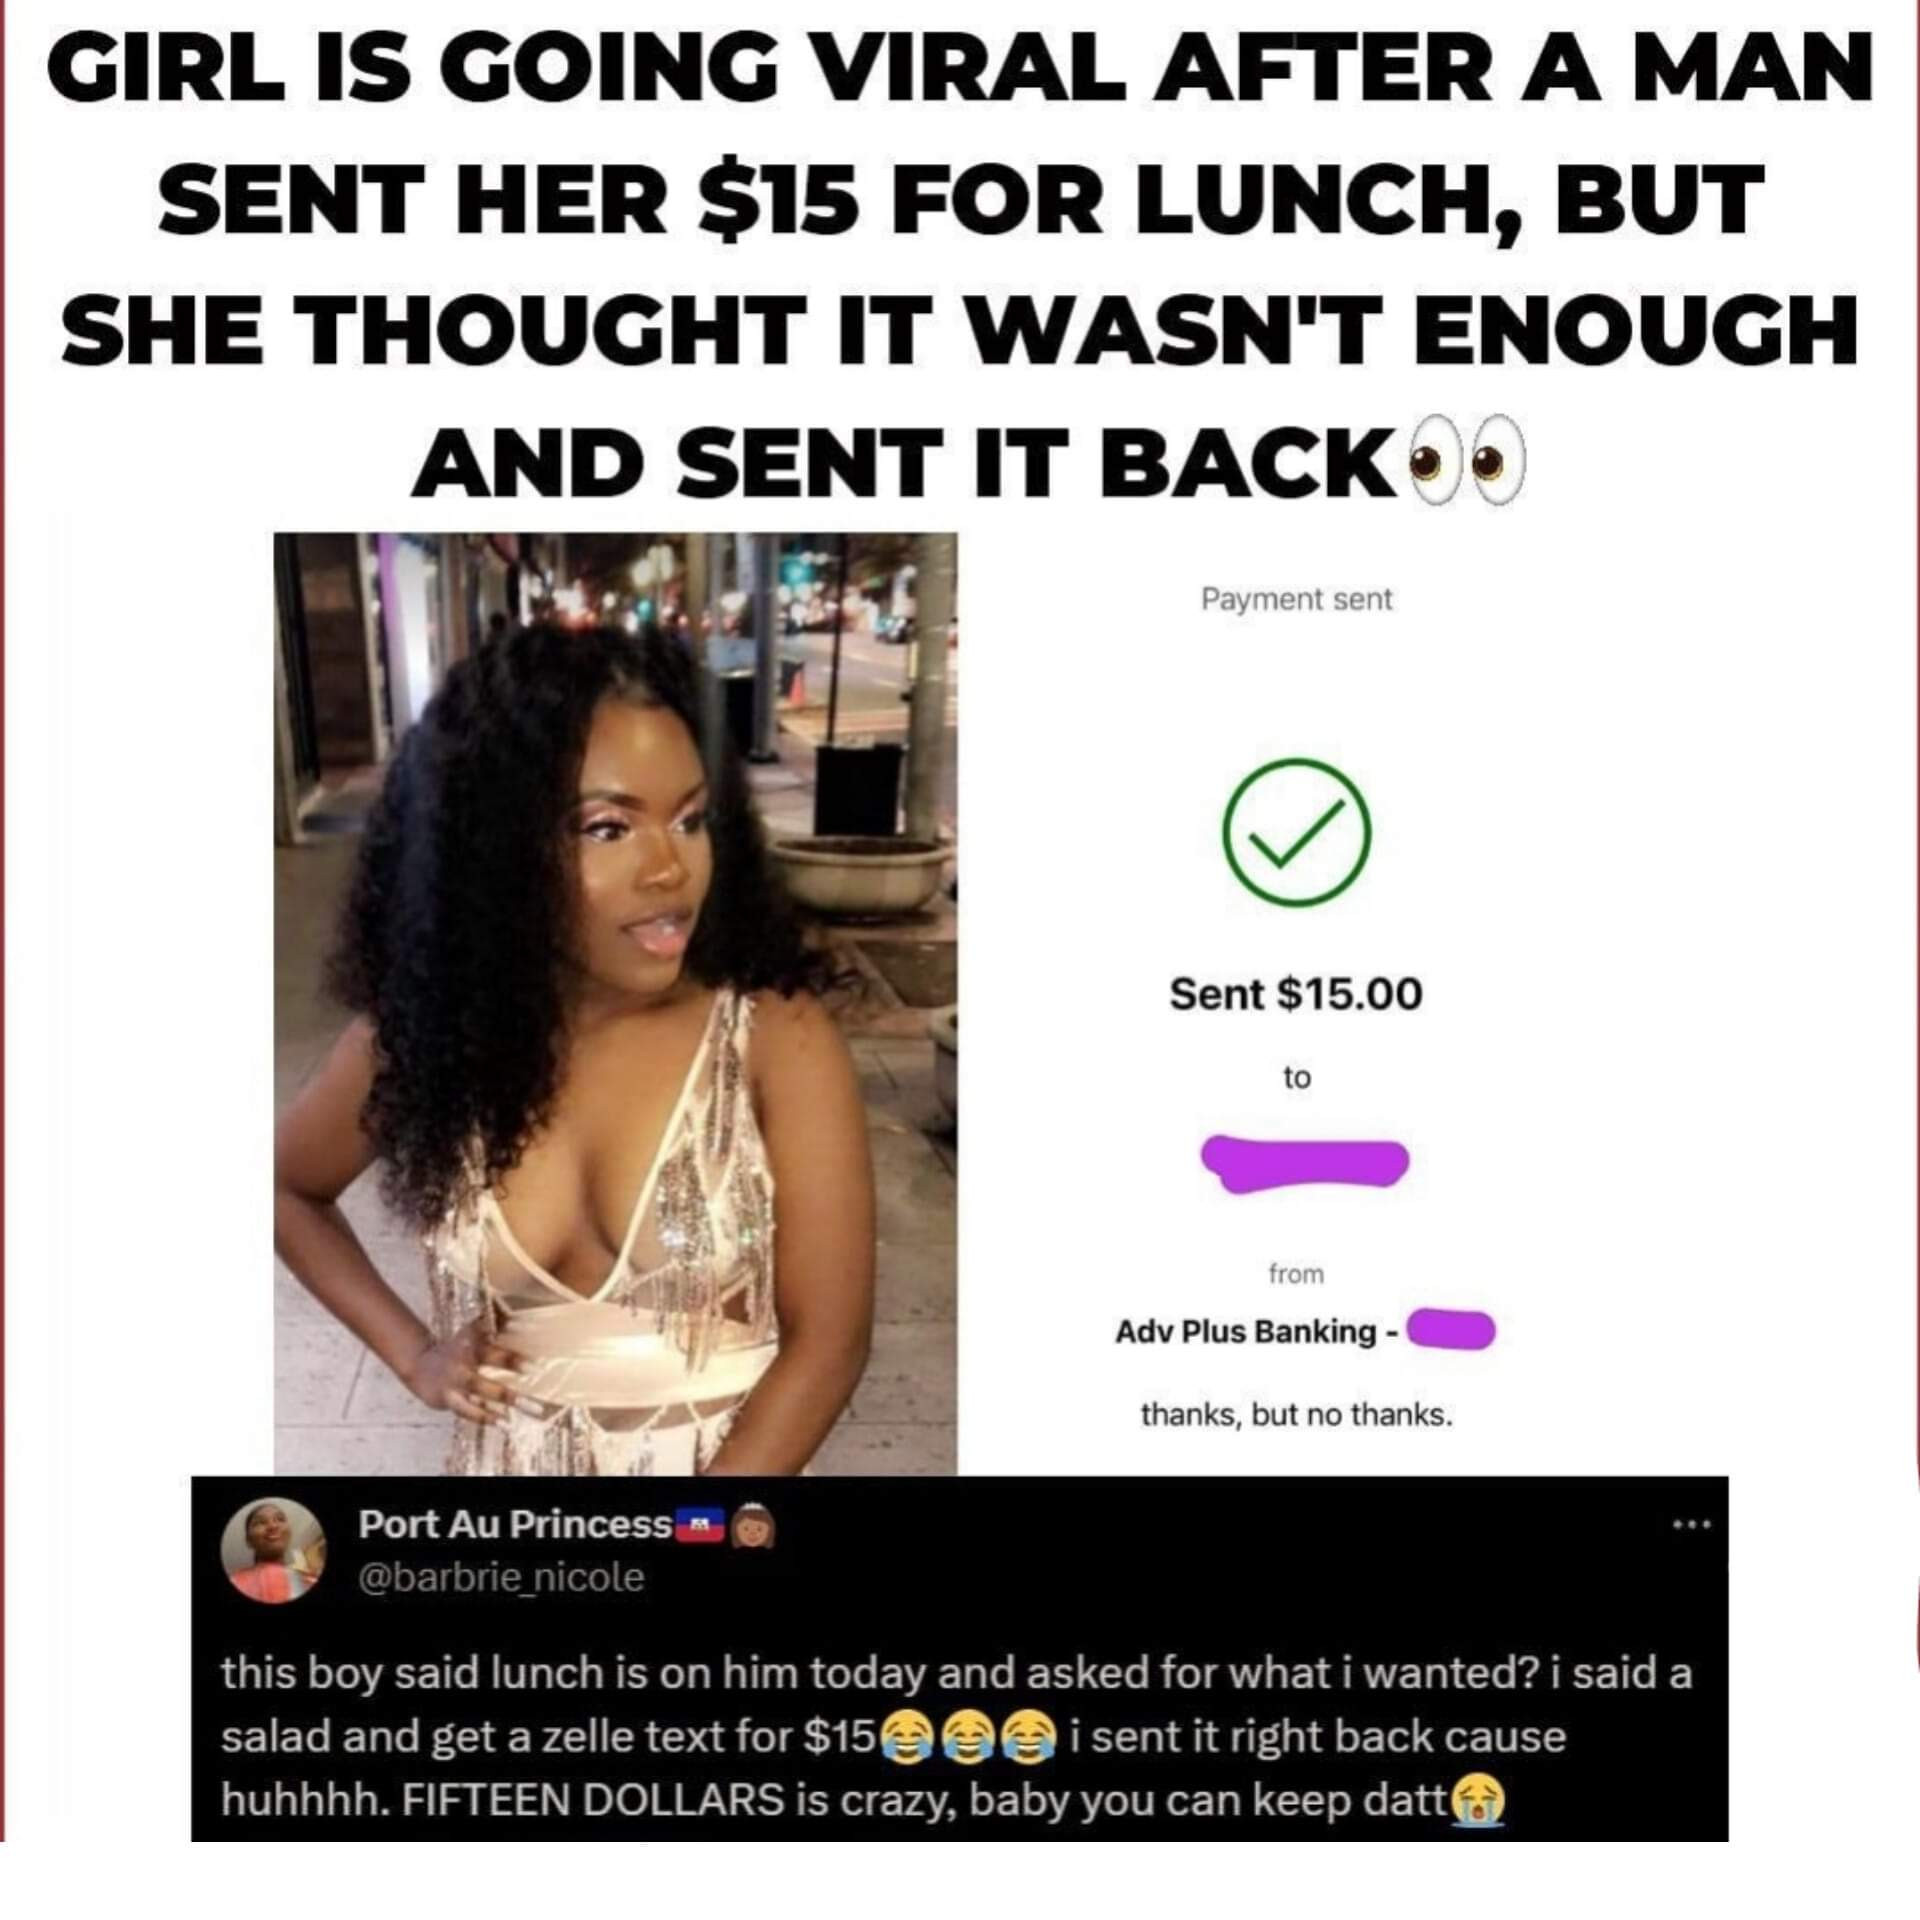Click the first laughing-crying emoji after $15

pos(904,1737)
